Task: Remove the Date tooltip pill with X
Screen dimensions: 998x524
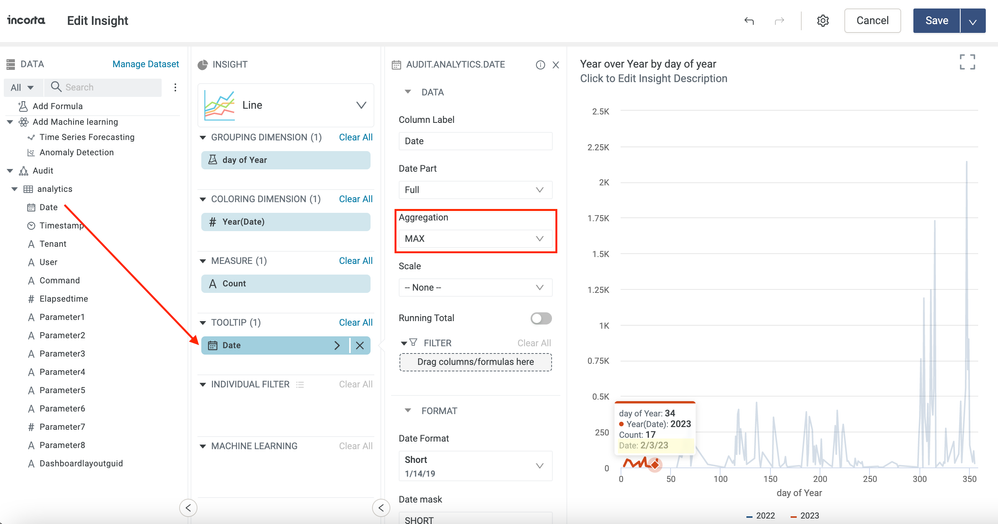Action: coord(360,345)
